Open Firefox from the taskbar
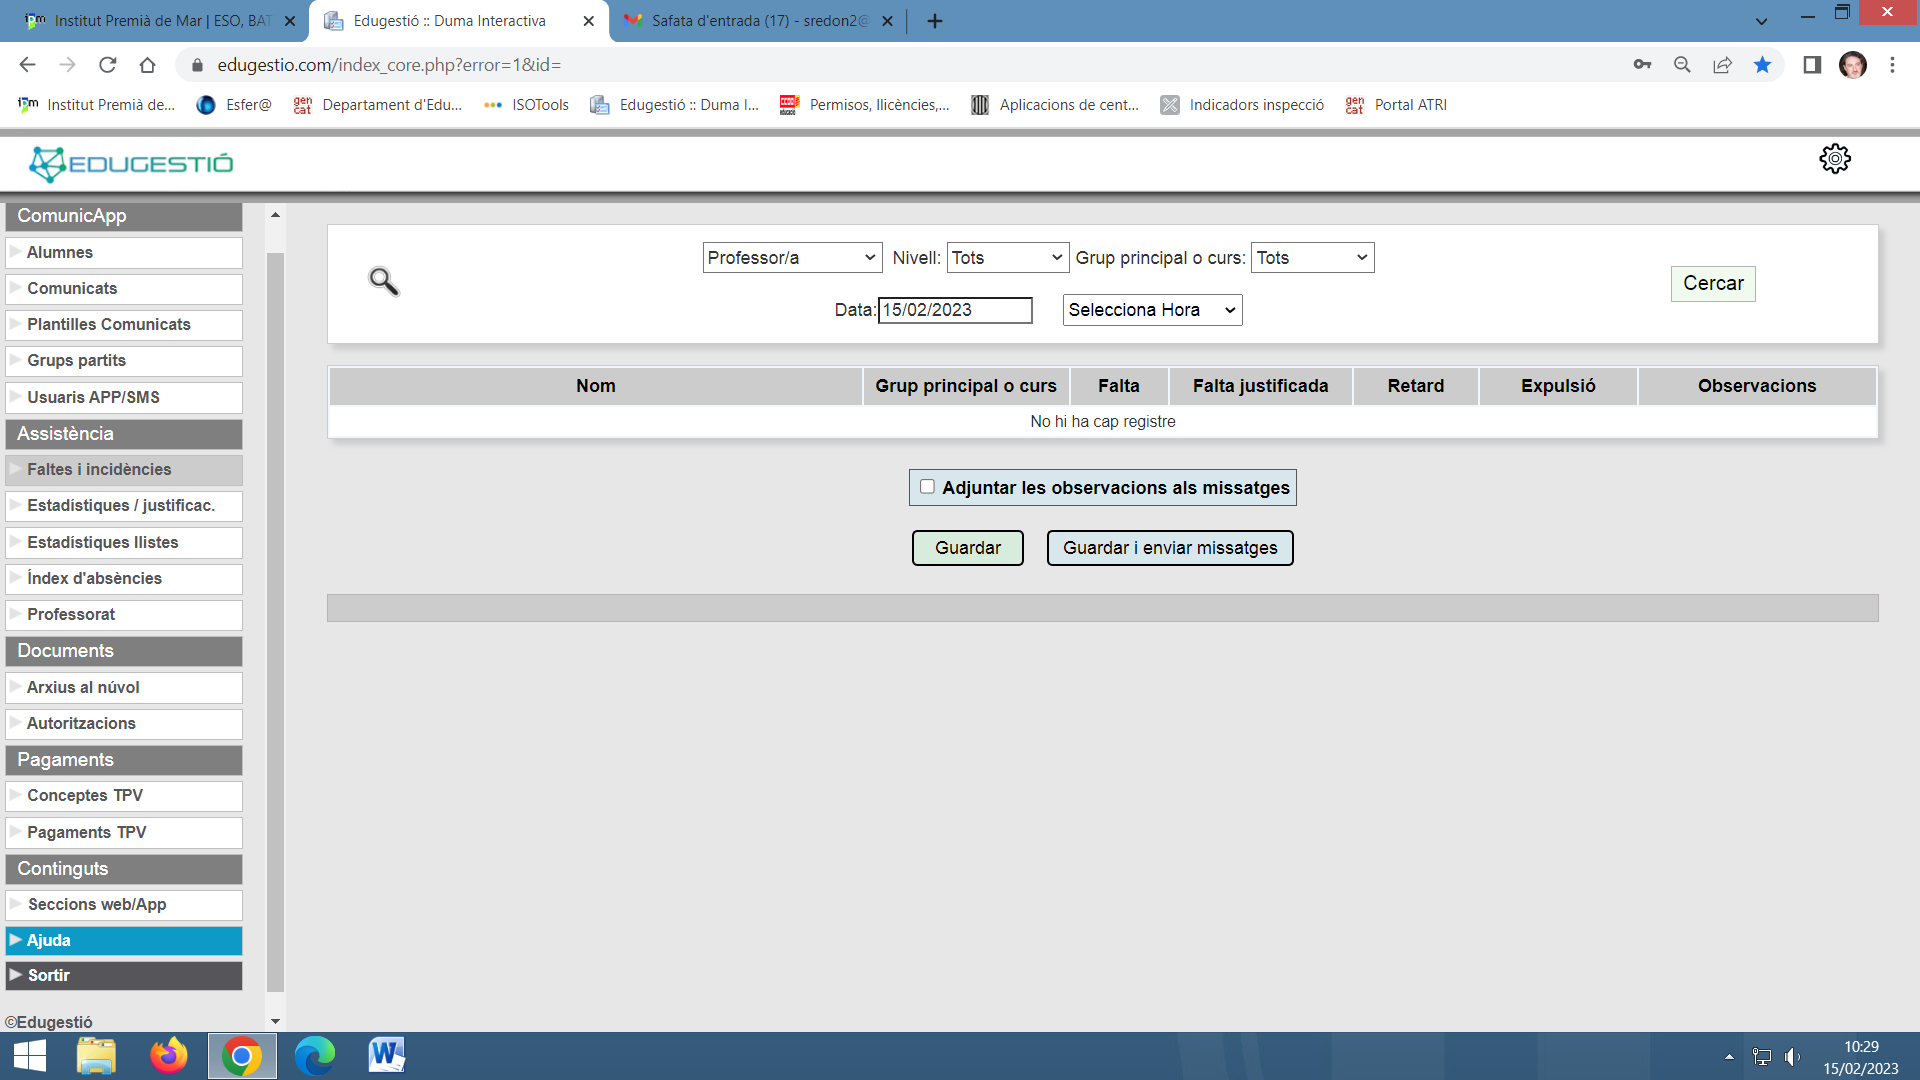 pos(168,1056)
